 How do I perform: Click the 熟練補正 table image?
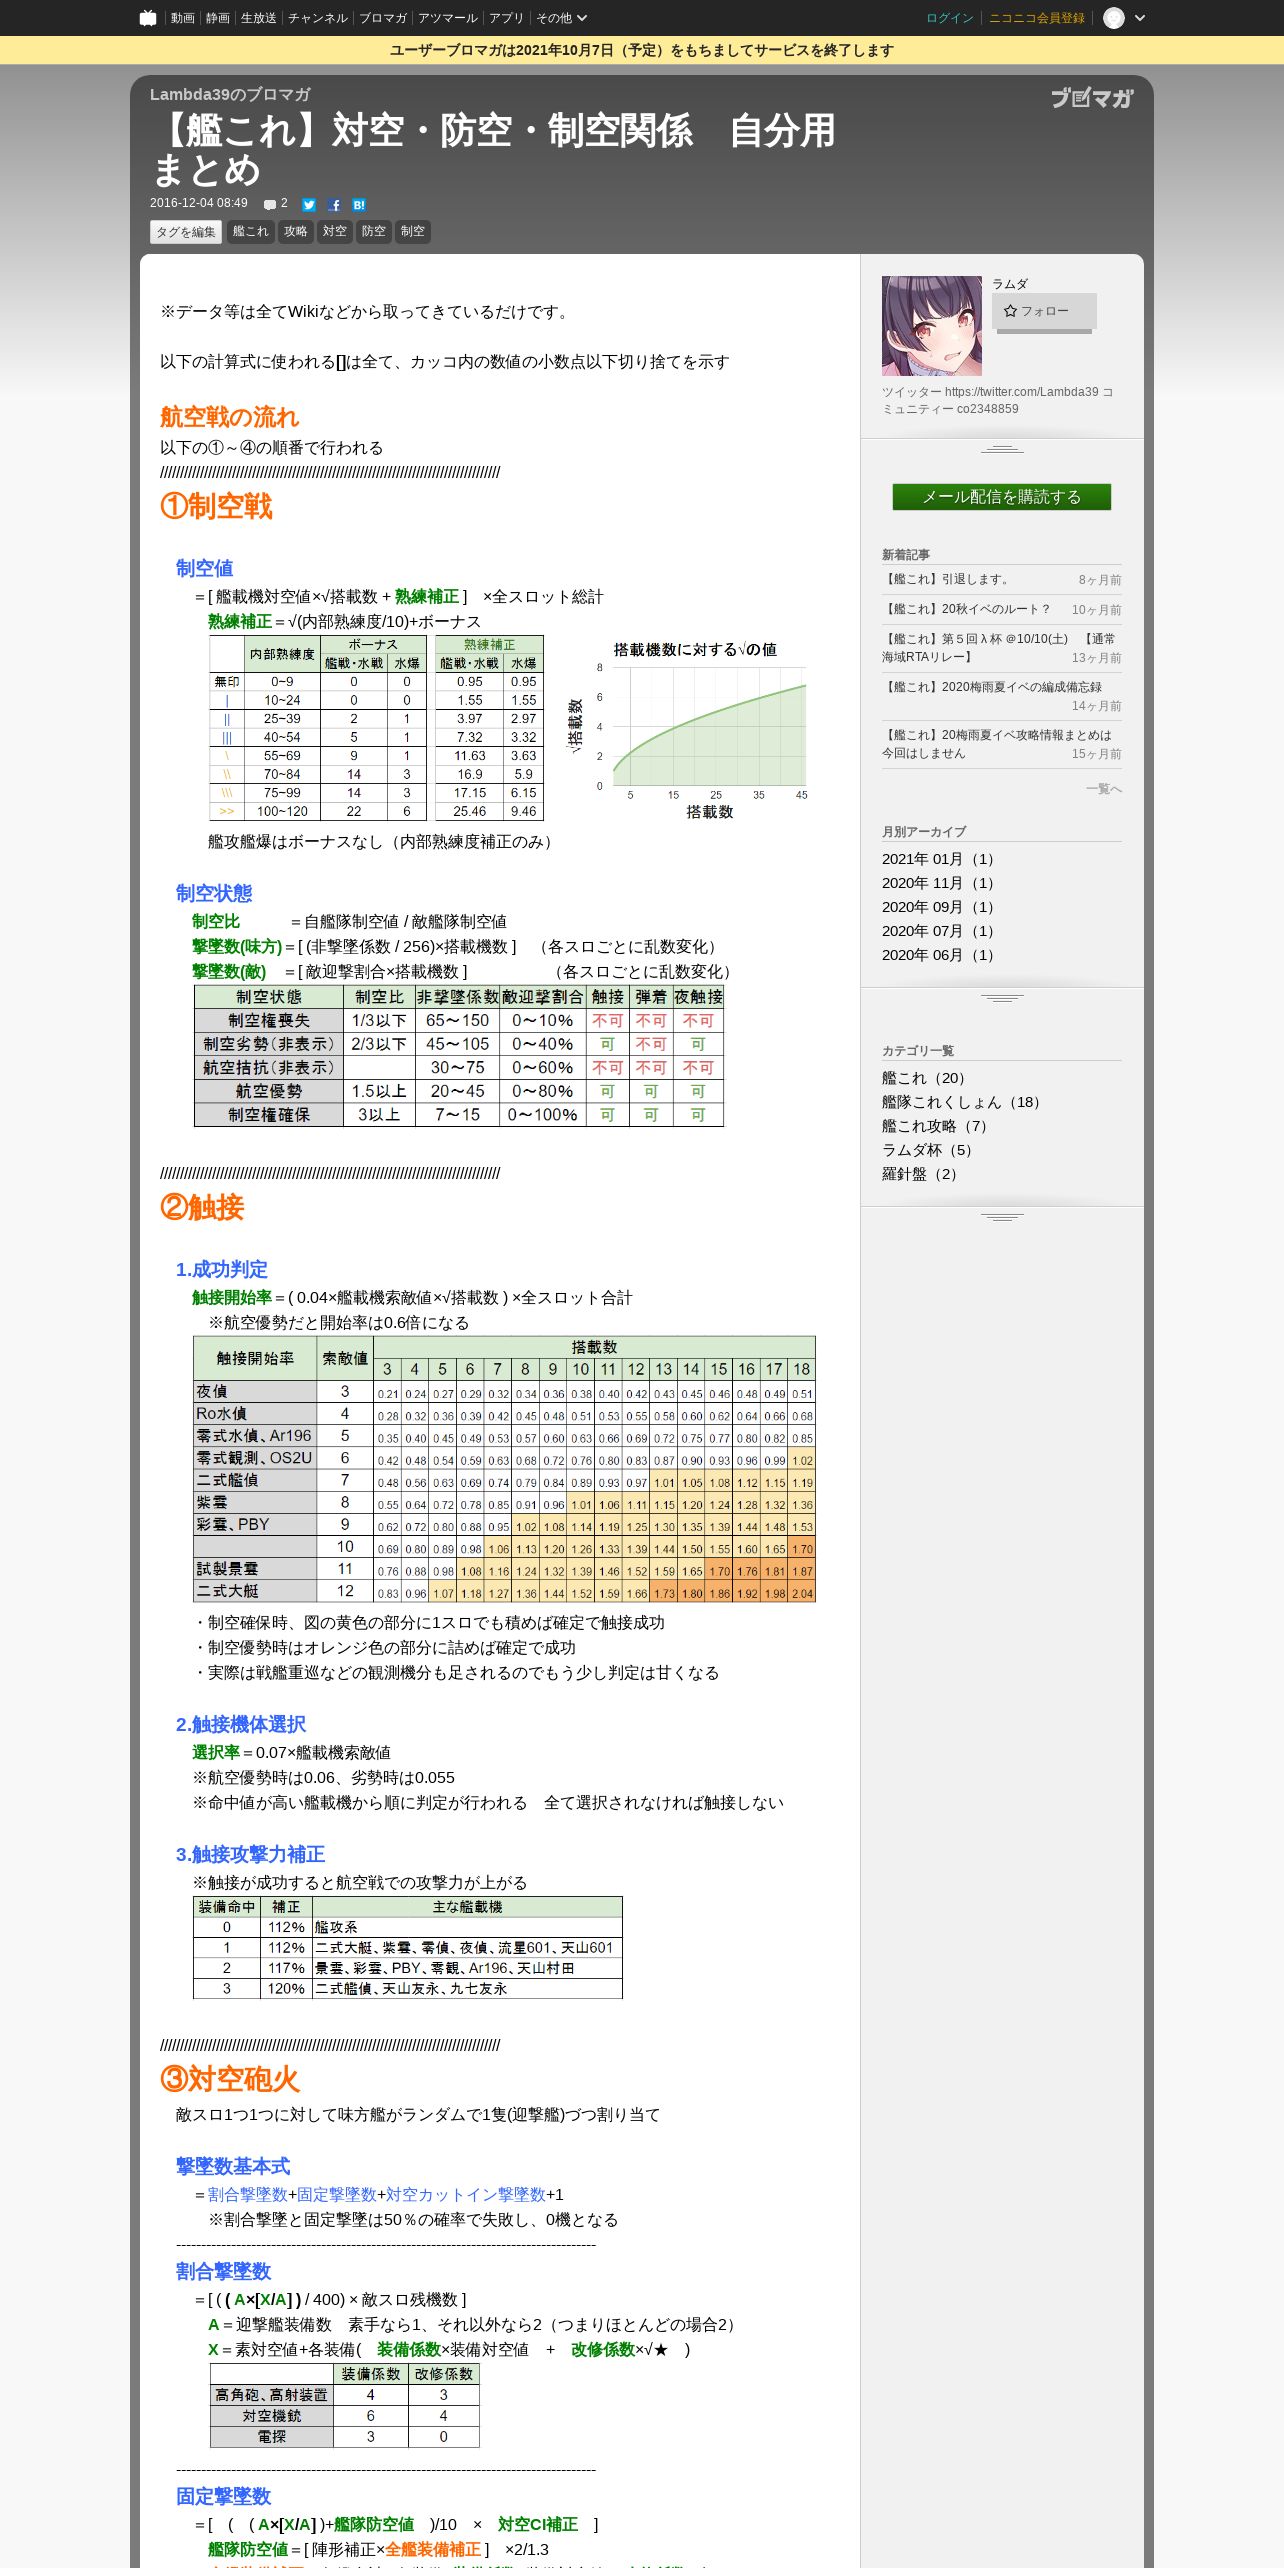coord(376,728)
